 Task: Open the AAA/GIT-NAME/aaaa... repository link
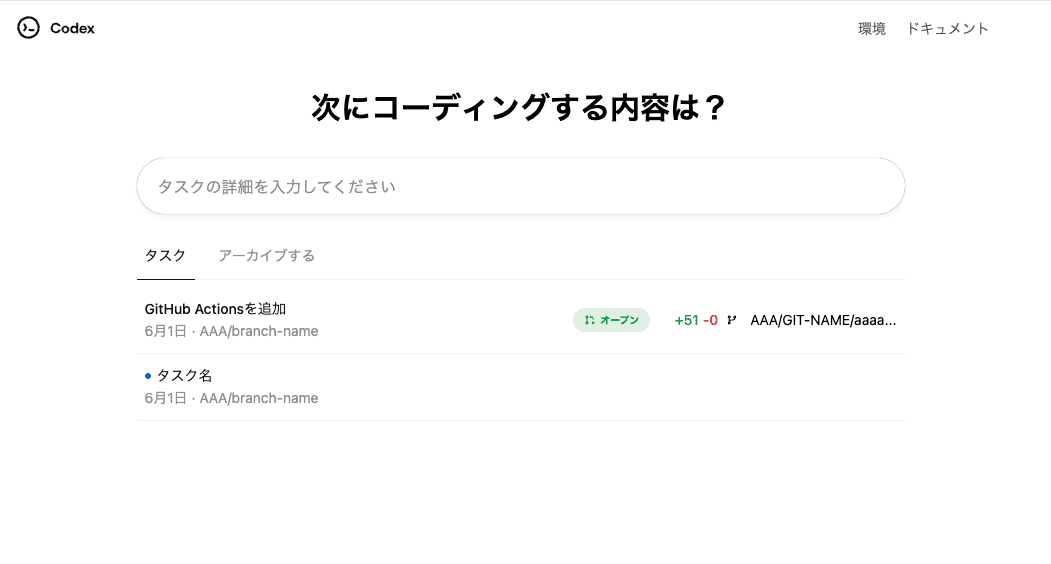(823, 320)
